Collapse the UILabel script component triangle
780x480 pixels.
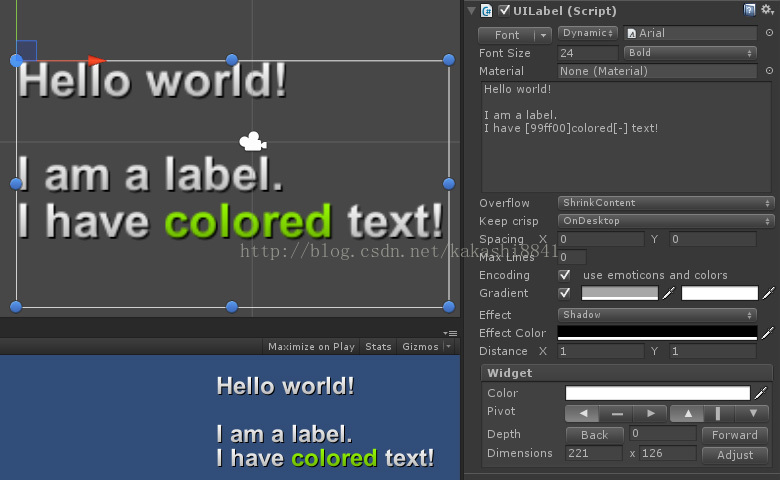pyautogui.click(x=472, y=10)
